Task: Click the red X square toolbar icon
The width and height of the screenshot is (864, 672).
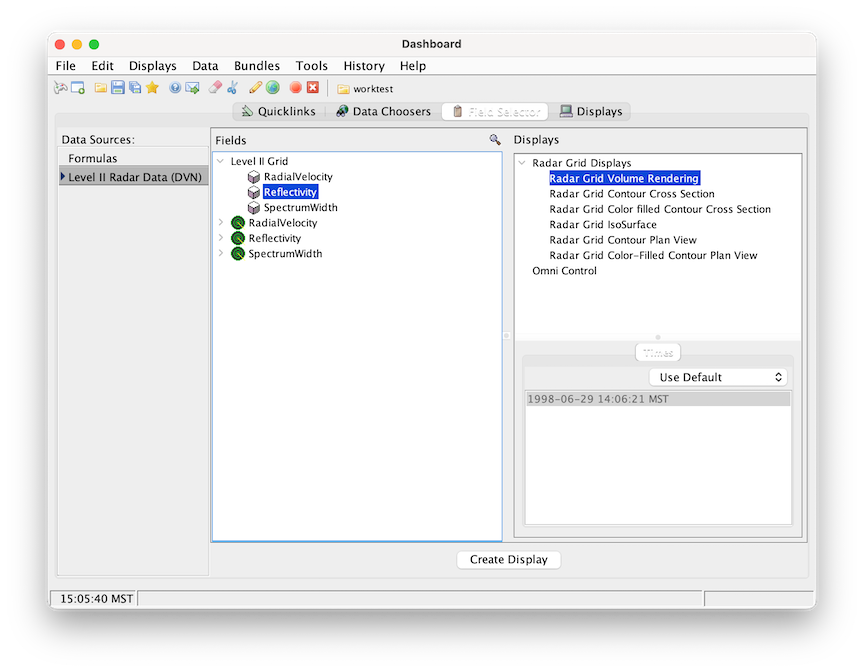Action: pos(313,88)
